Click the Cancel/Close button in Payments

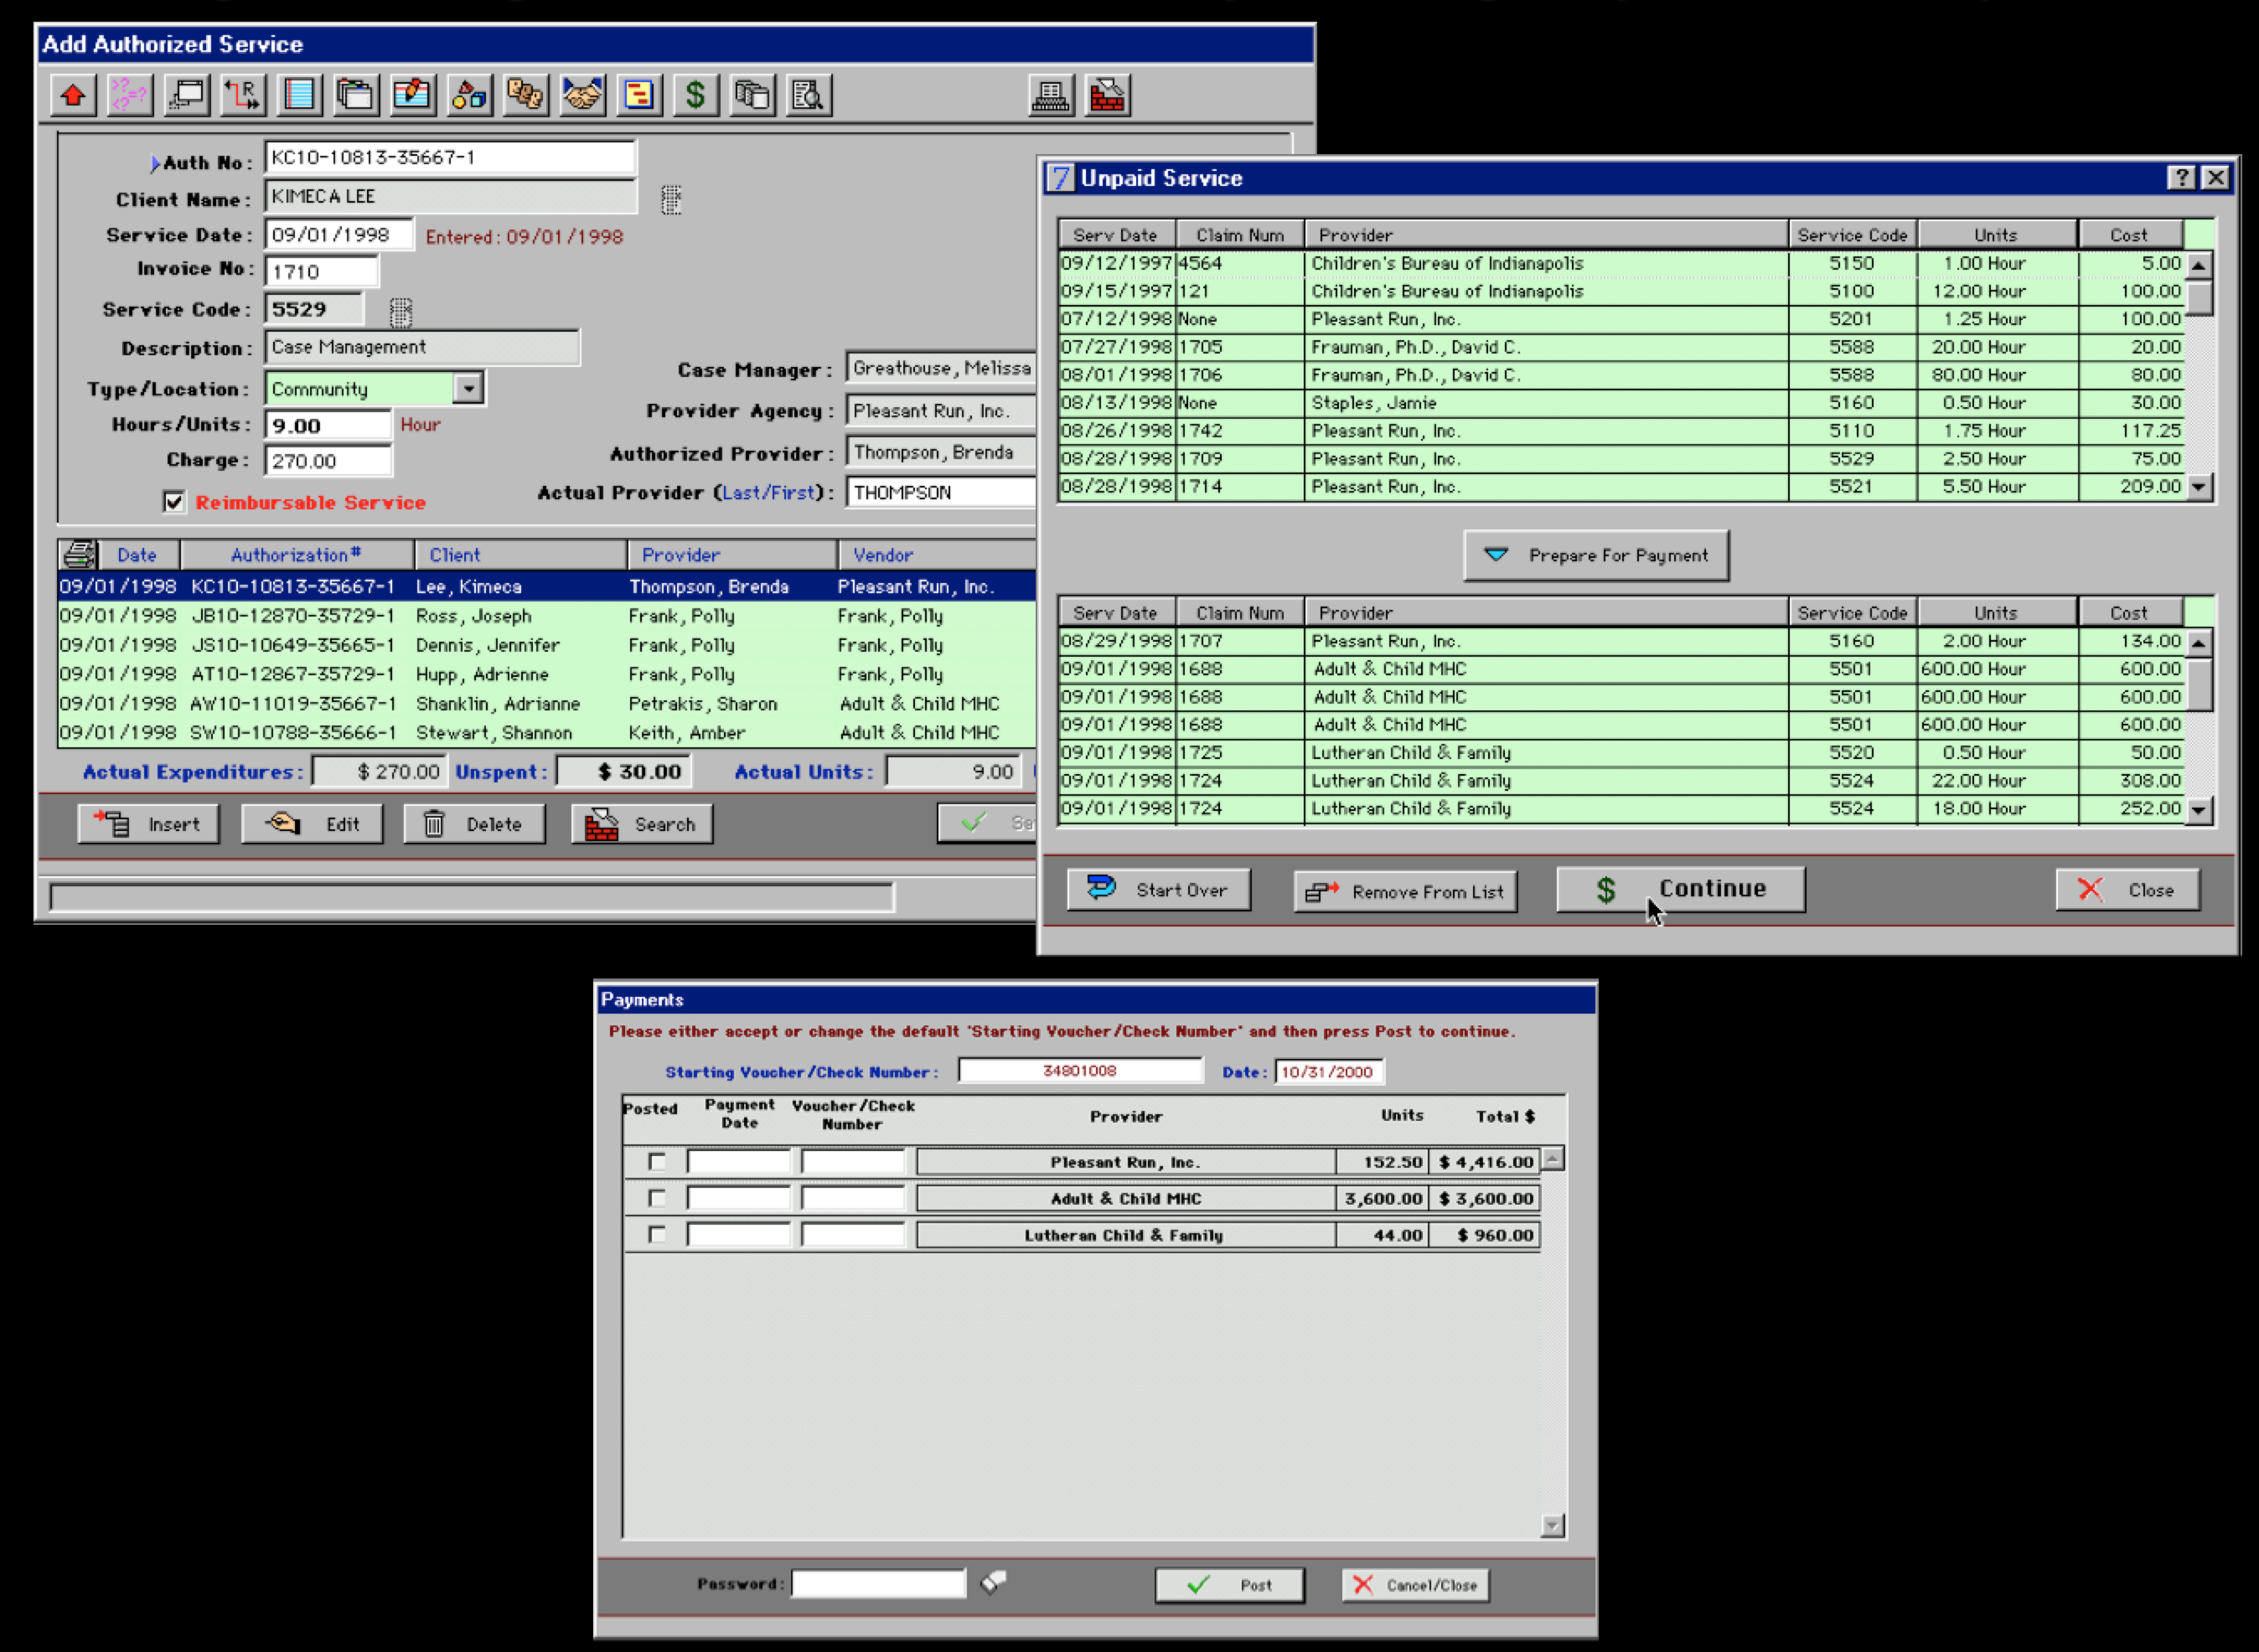(x=1416, y=1585)
